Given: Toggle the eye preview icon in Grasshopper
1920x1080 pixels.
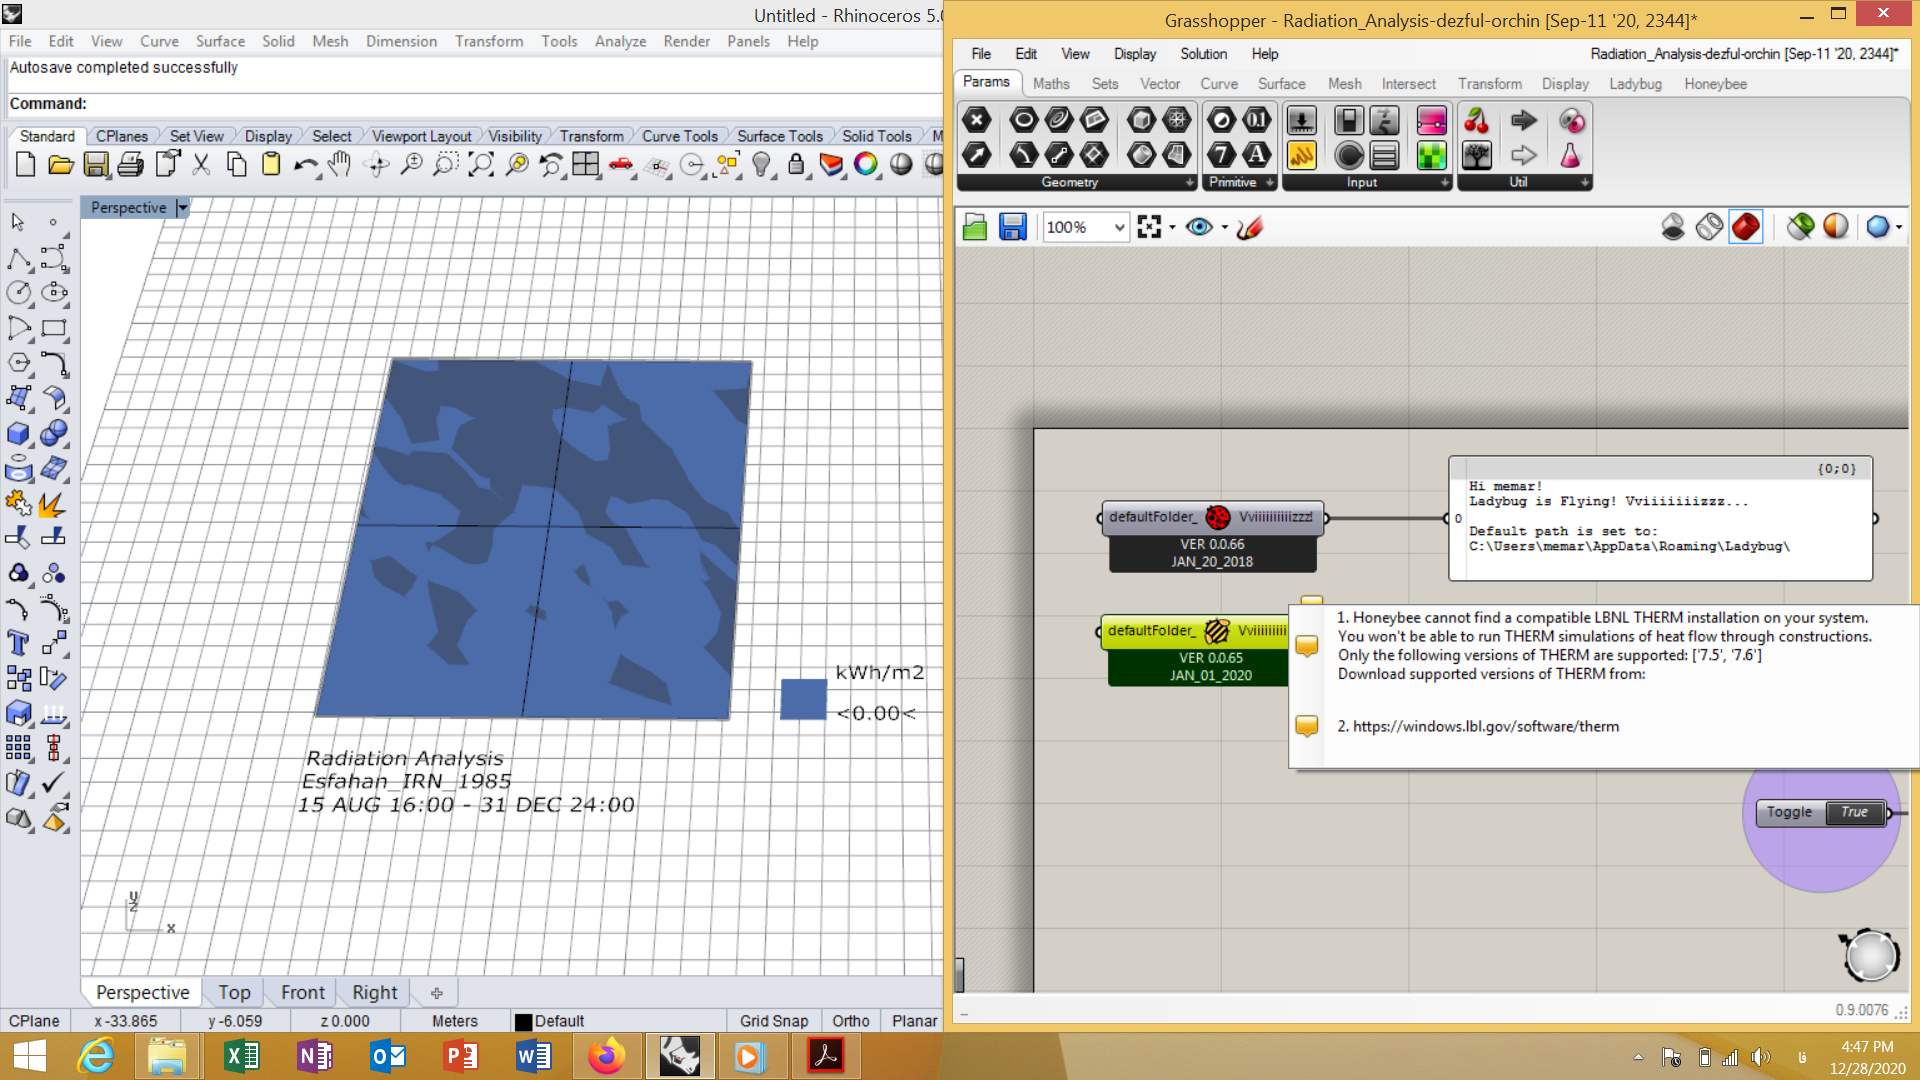Looking at the screenshot, I should coord(1199,227).
